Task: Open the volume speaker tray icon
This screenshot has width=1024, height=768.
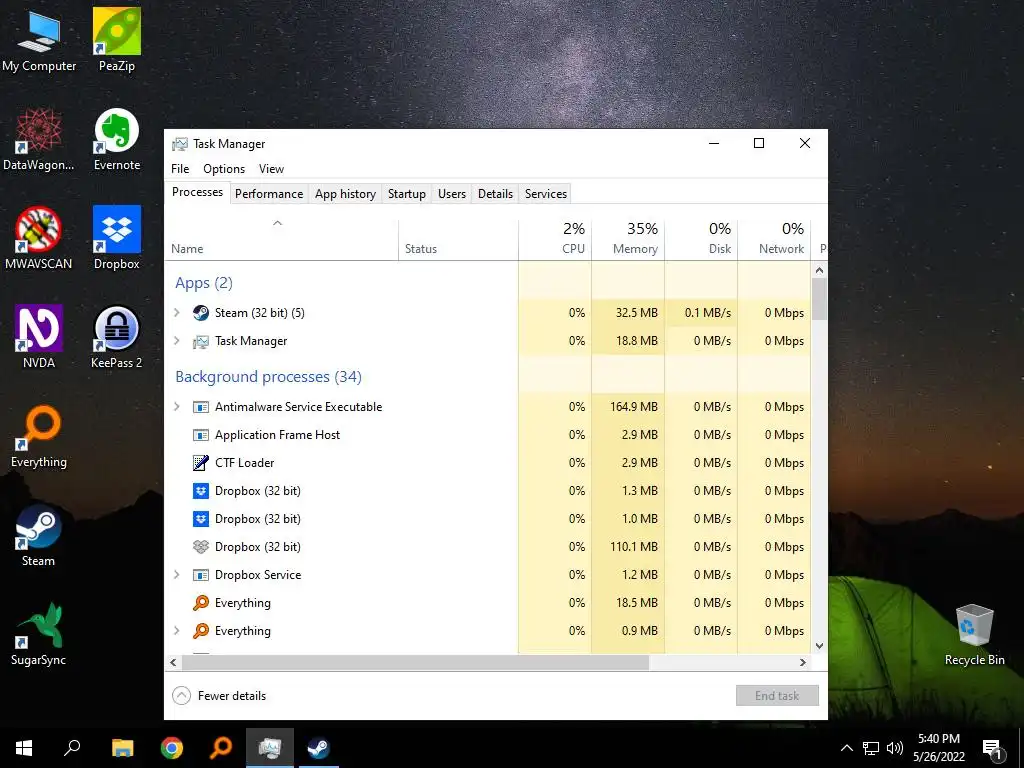Action: 895,748
